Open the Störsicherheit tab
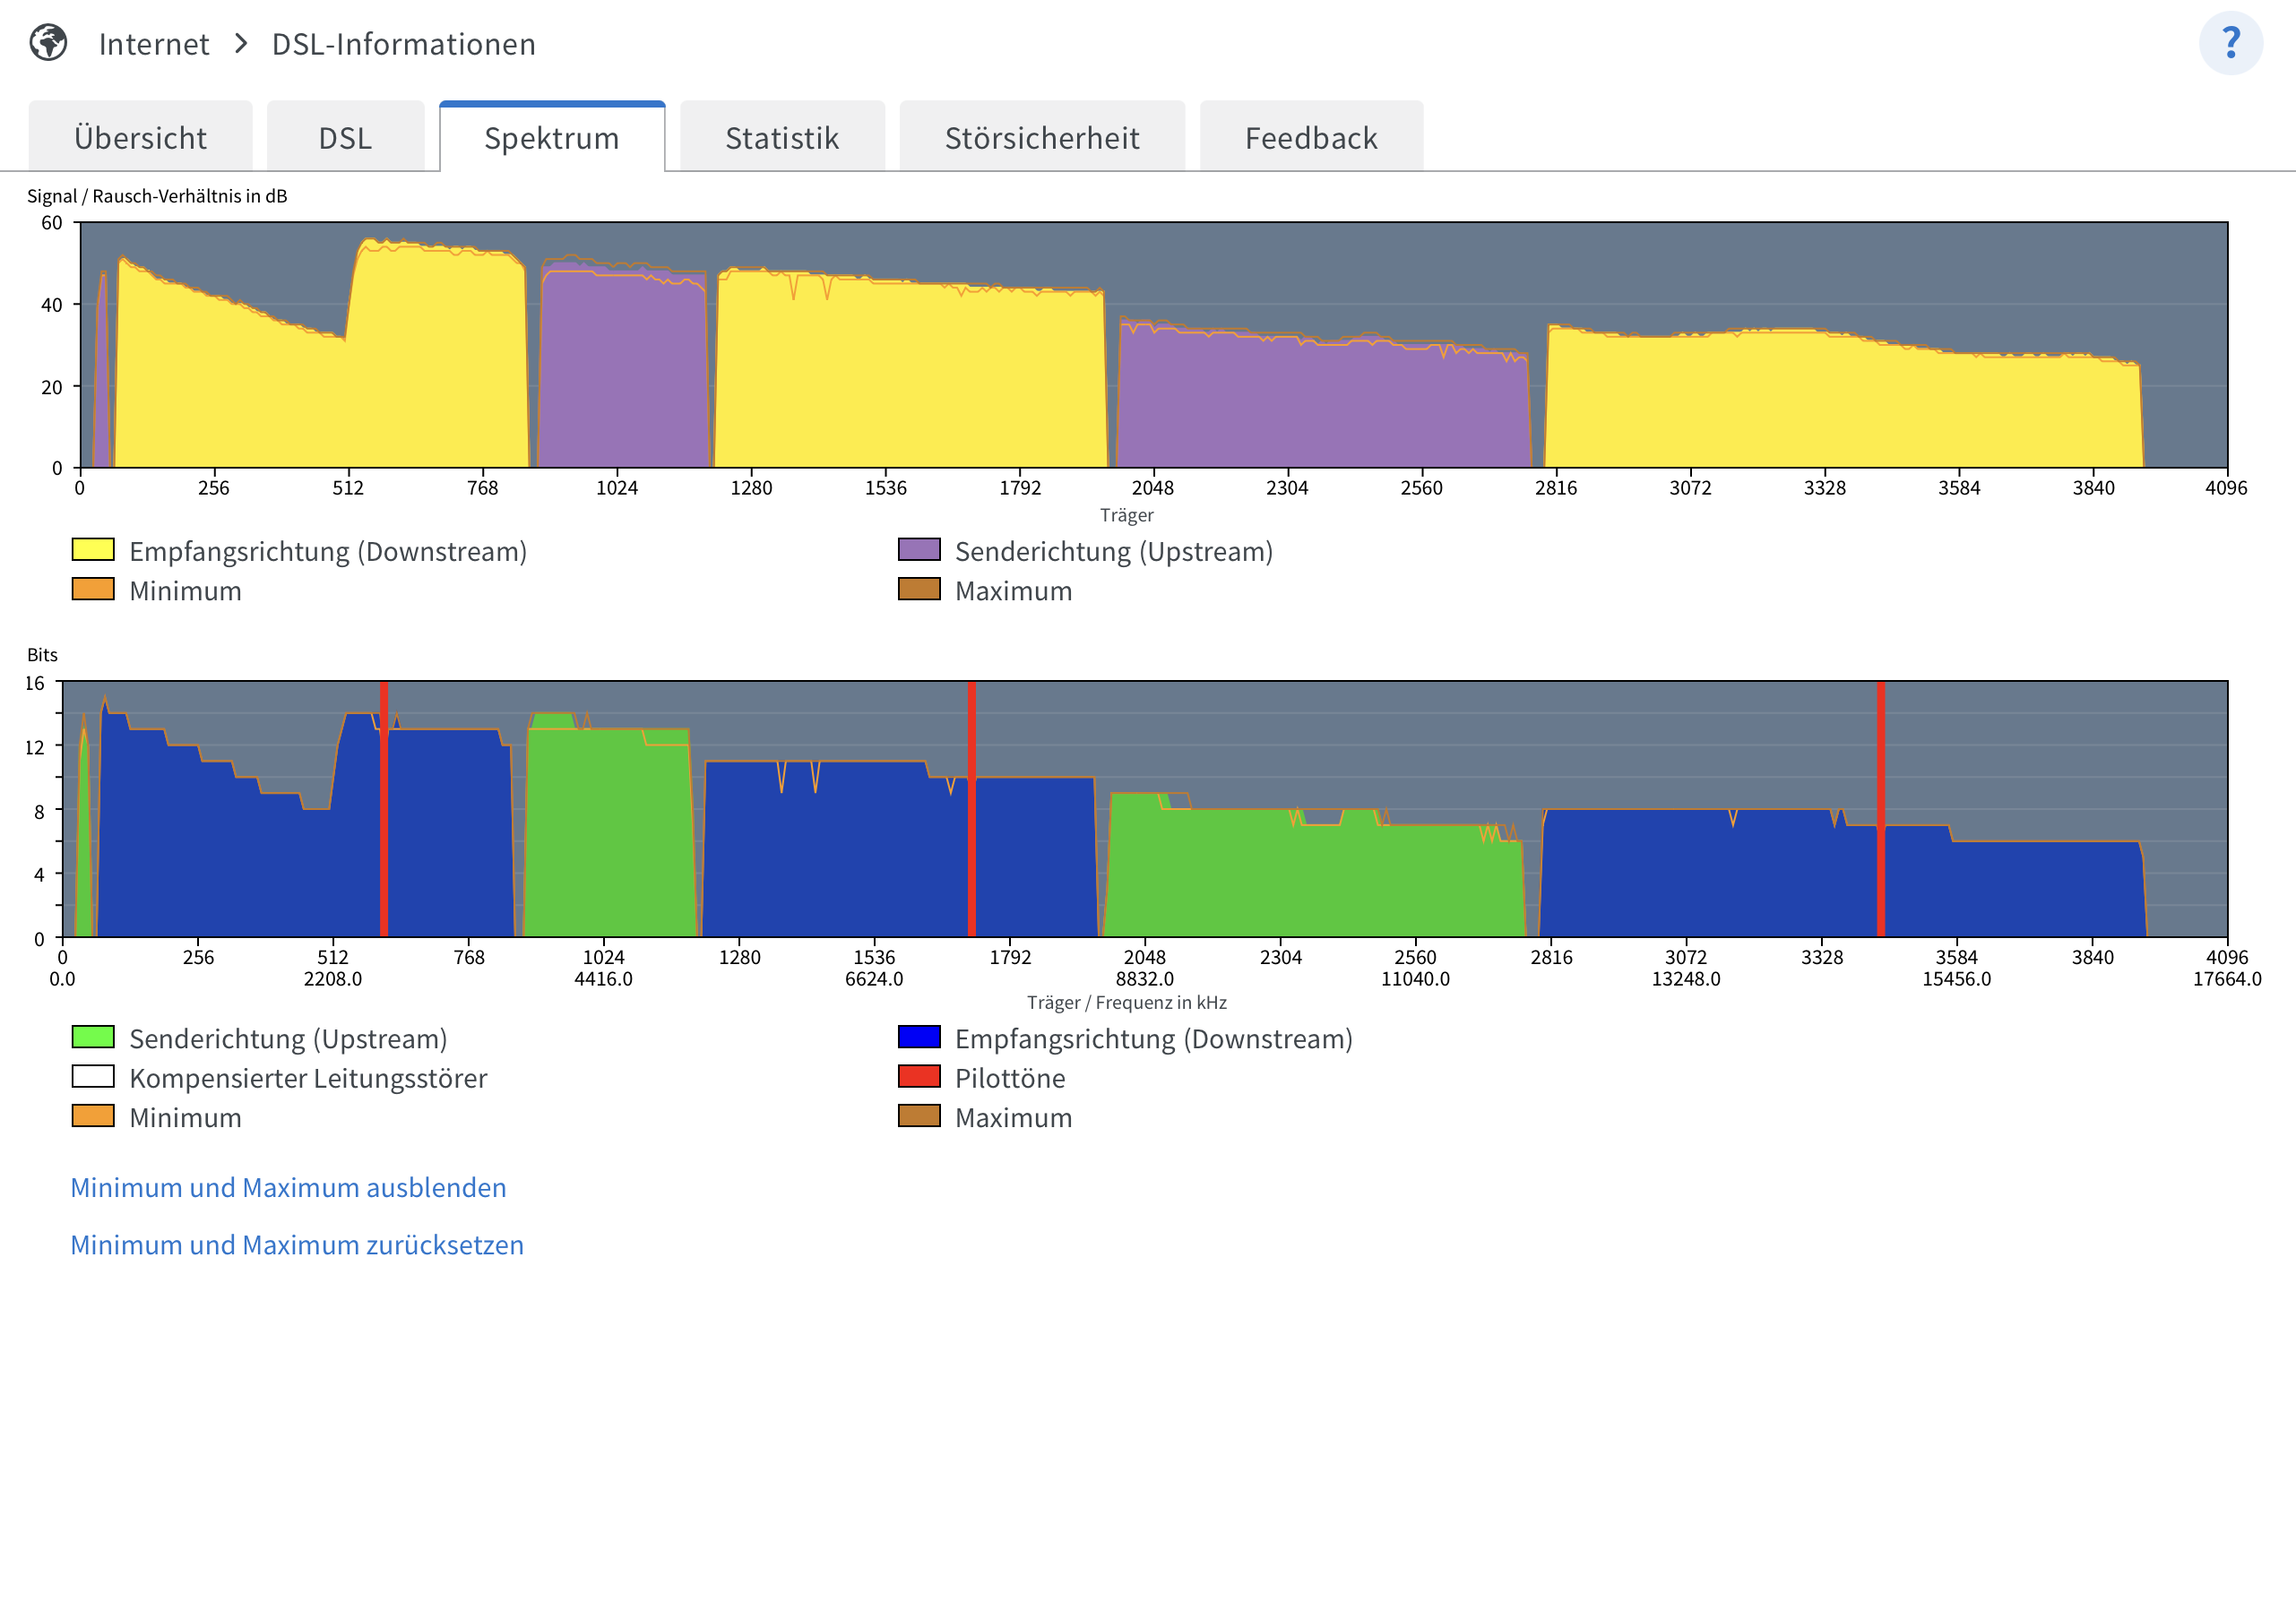Viewport: 2296px width, 1602px height. coord(1042,138)
